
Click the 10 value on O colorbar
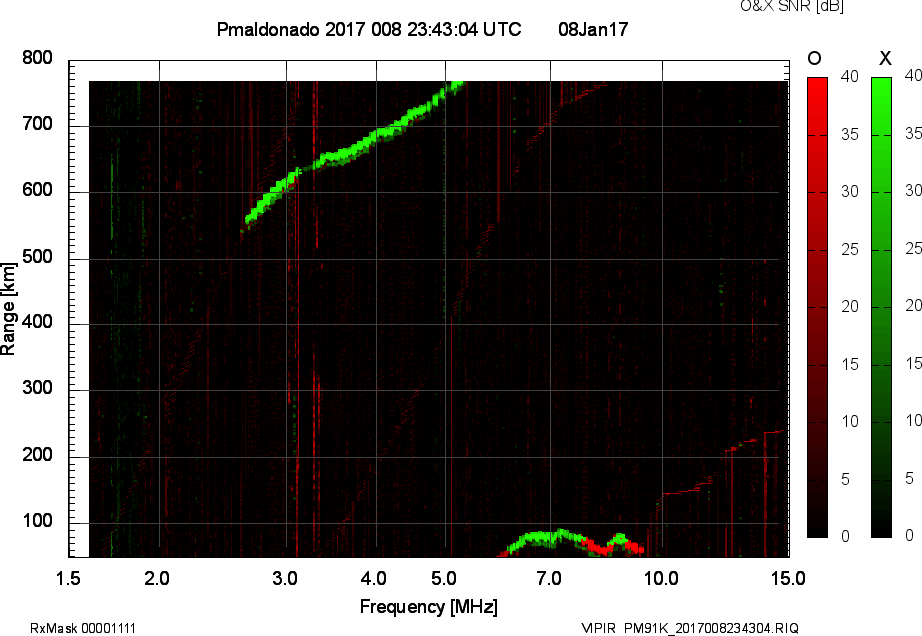[x=850, y=421]
